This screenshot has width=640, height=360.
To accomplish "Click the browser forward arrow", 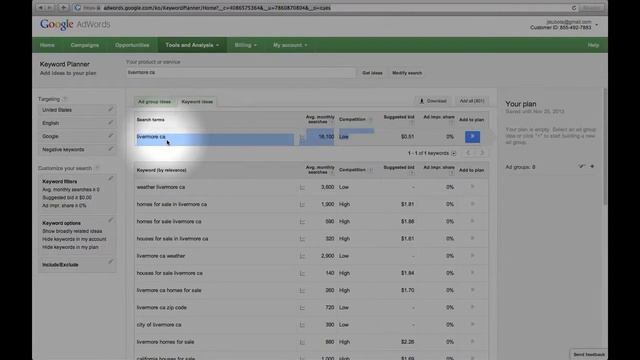I will click(49, 7).
